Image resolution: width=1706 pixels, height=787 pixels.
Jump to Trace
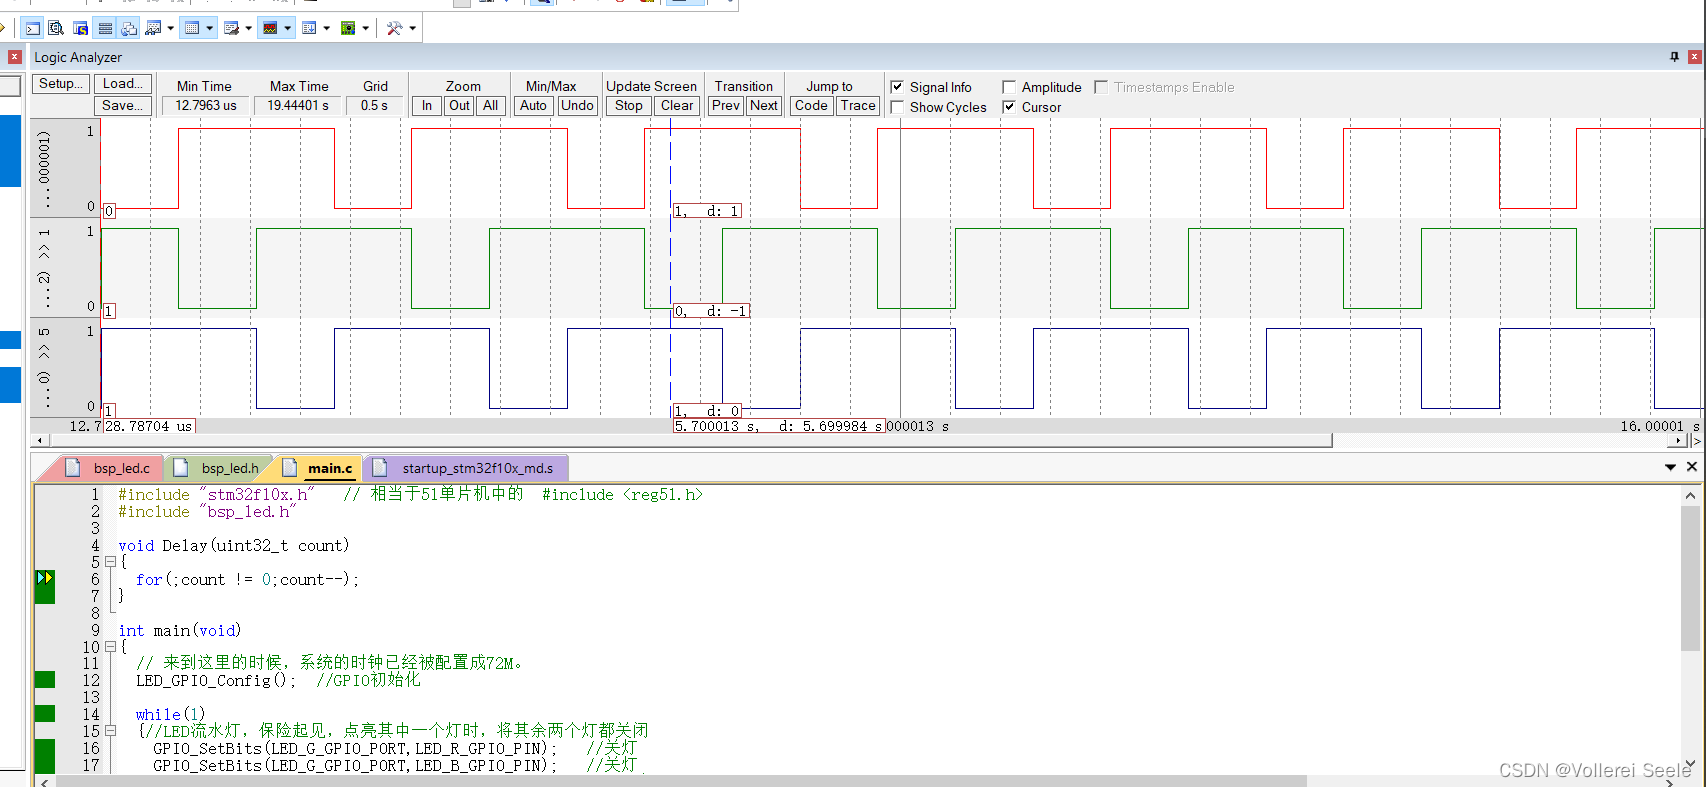[858, 105]
